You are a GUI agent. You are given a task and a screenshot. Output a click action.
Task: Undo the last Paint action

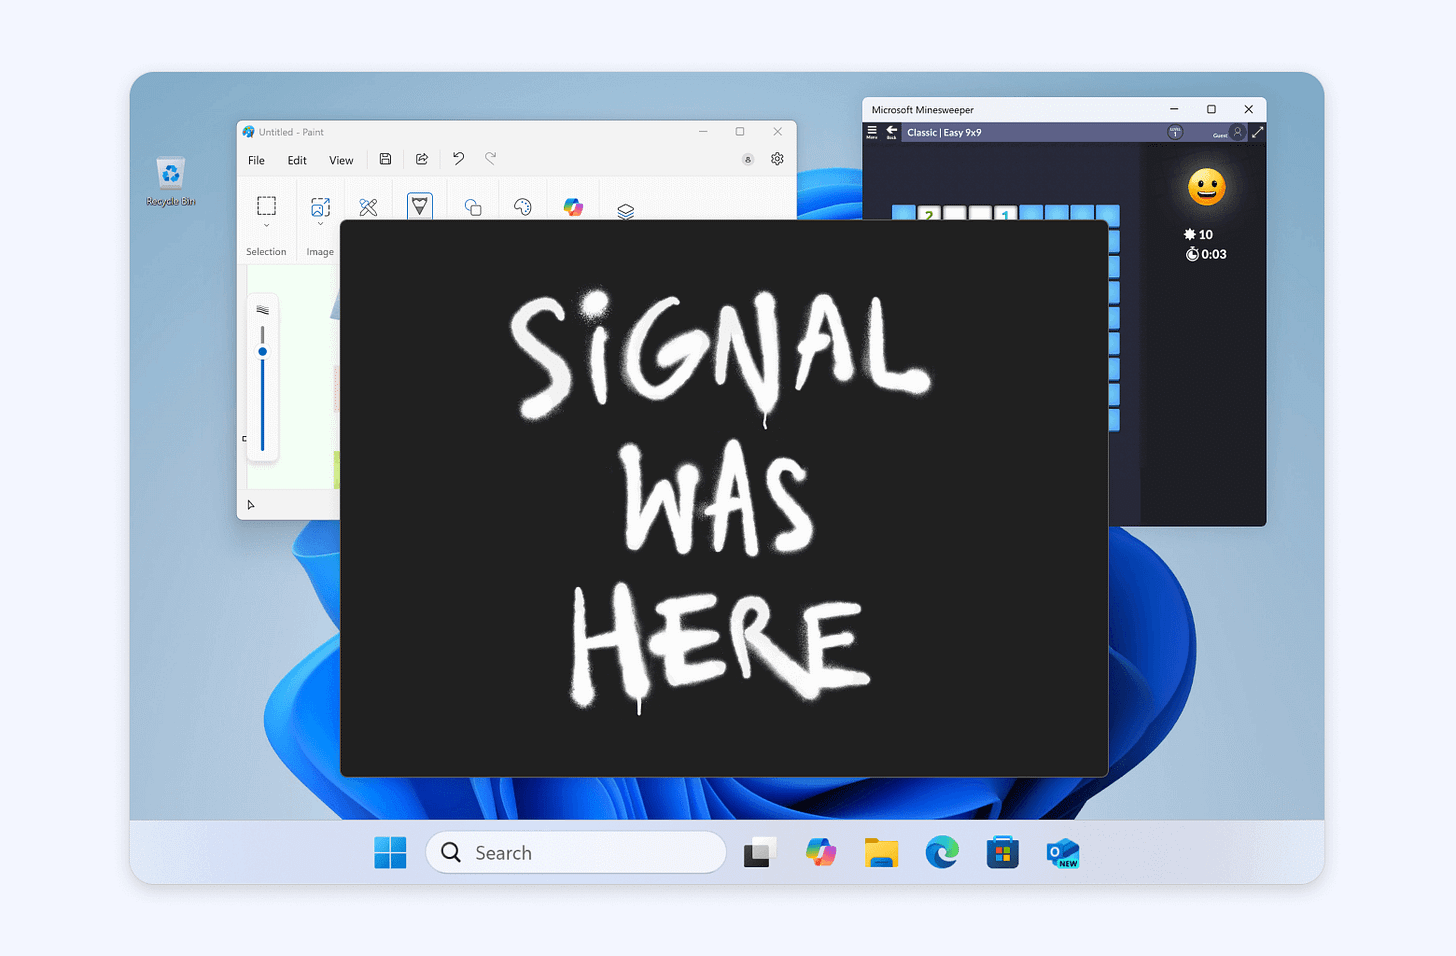[x=457, y=159]
